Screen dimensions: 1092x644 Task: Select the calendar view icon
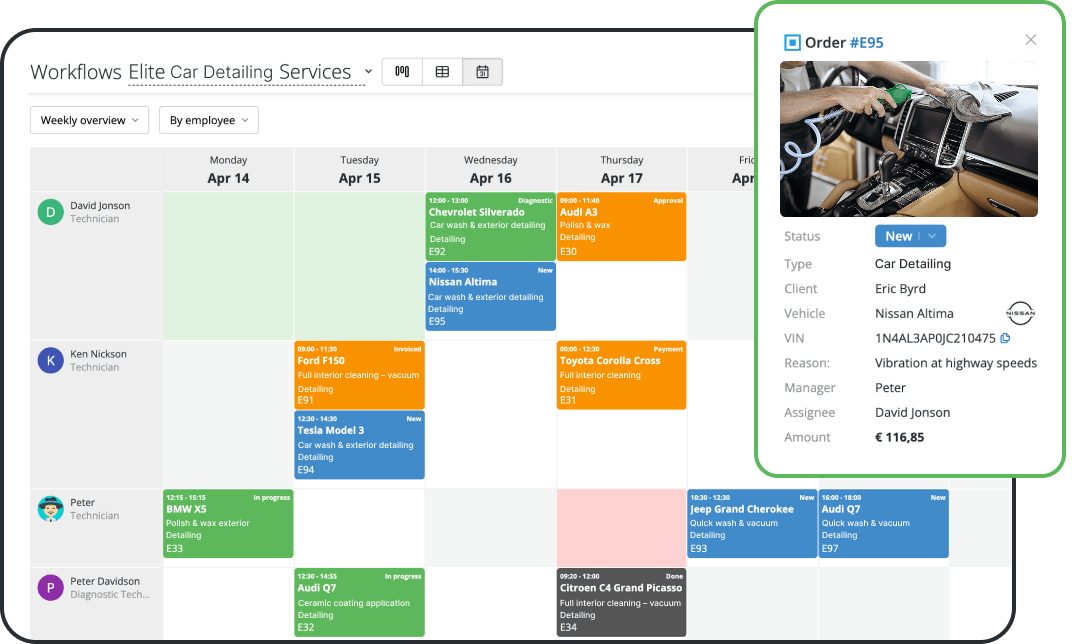[x=483, y=71]
